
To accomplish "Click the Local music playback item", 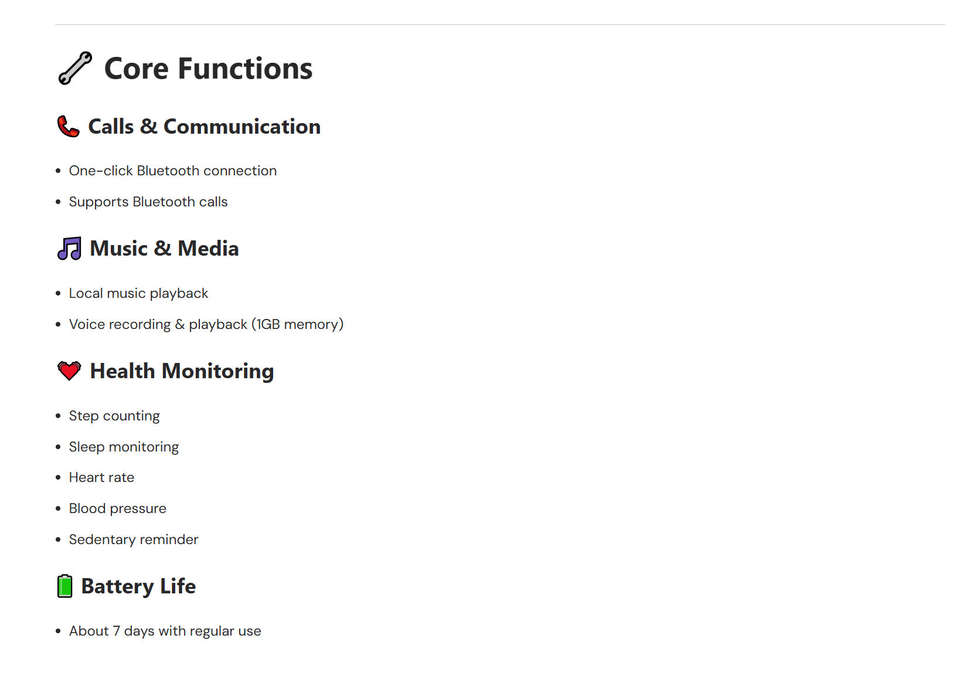I will tap(138, 294).
